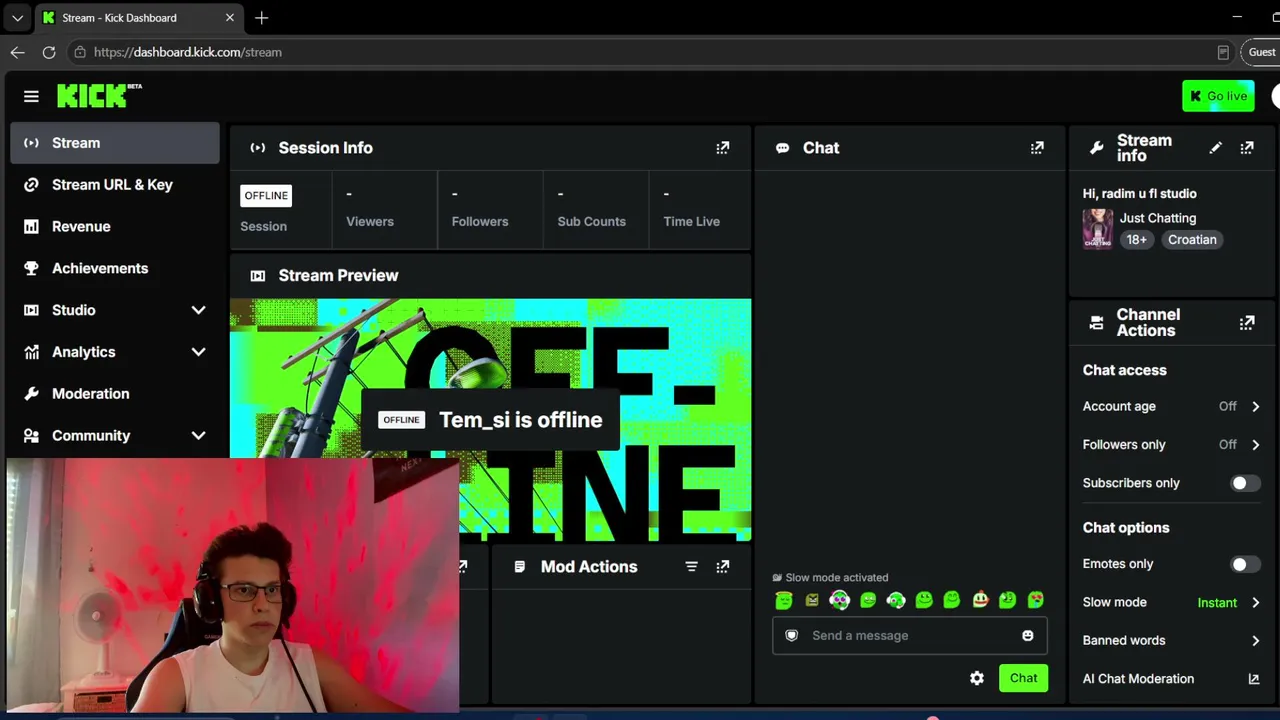The width and height of the screenshot is (1280, 720).
Task: Insert the red-nosed clown emote
Action: 980,600
